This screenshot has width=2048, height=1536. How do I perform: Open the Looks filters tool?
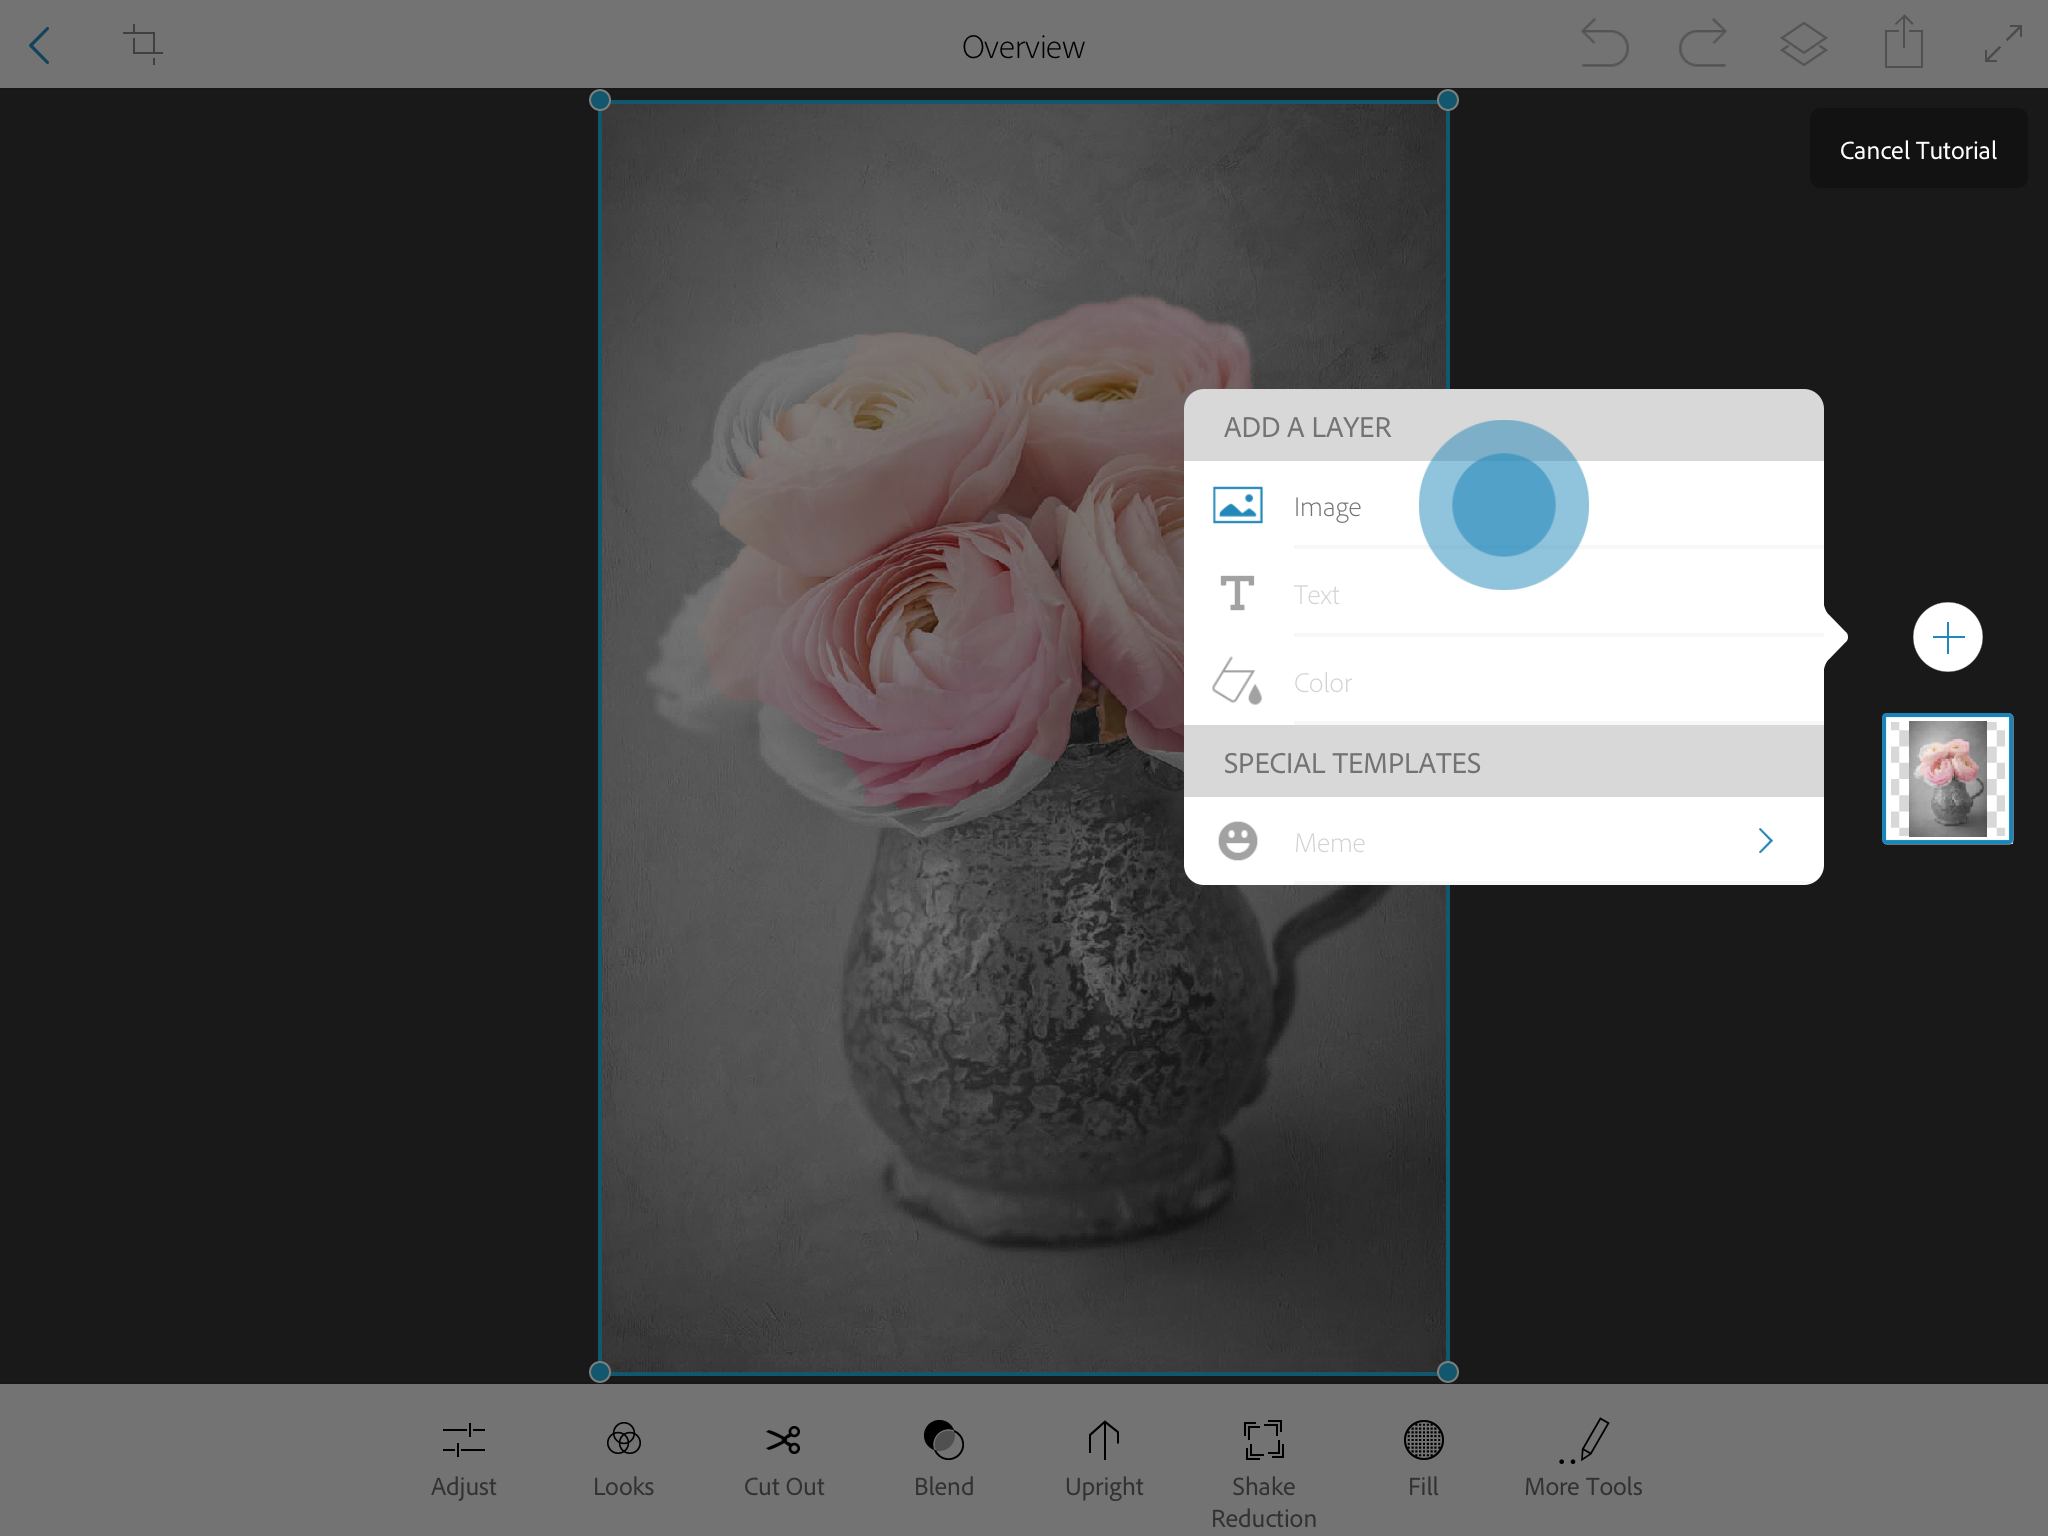tap(623, 1459)
